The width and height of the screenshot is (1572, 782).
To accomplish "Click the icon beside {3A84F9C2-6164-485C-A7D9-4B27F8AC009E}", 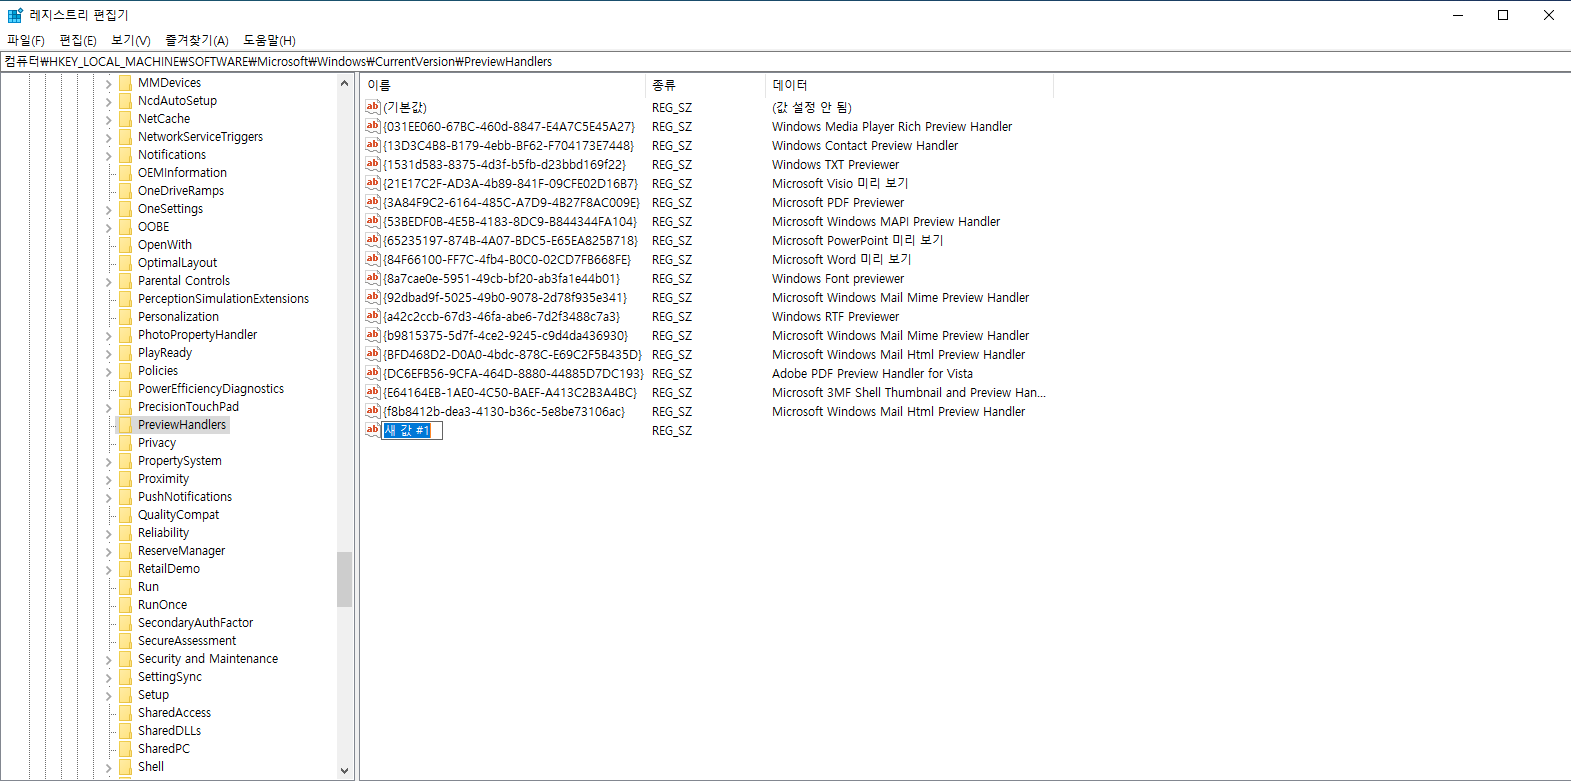I will 373,202.
